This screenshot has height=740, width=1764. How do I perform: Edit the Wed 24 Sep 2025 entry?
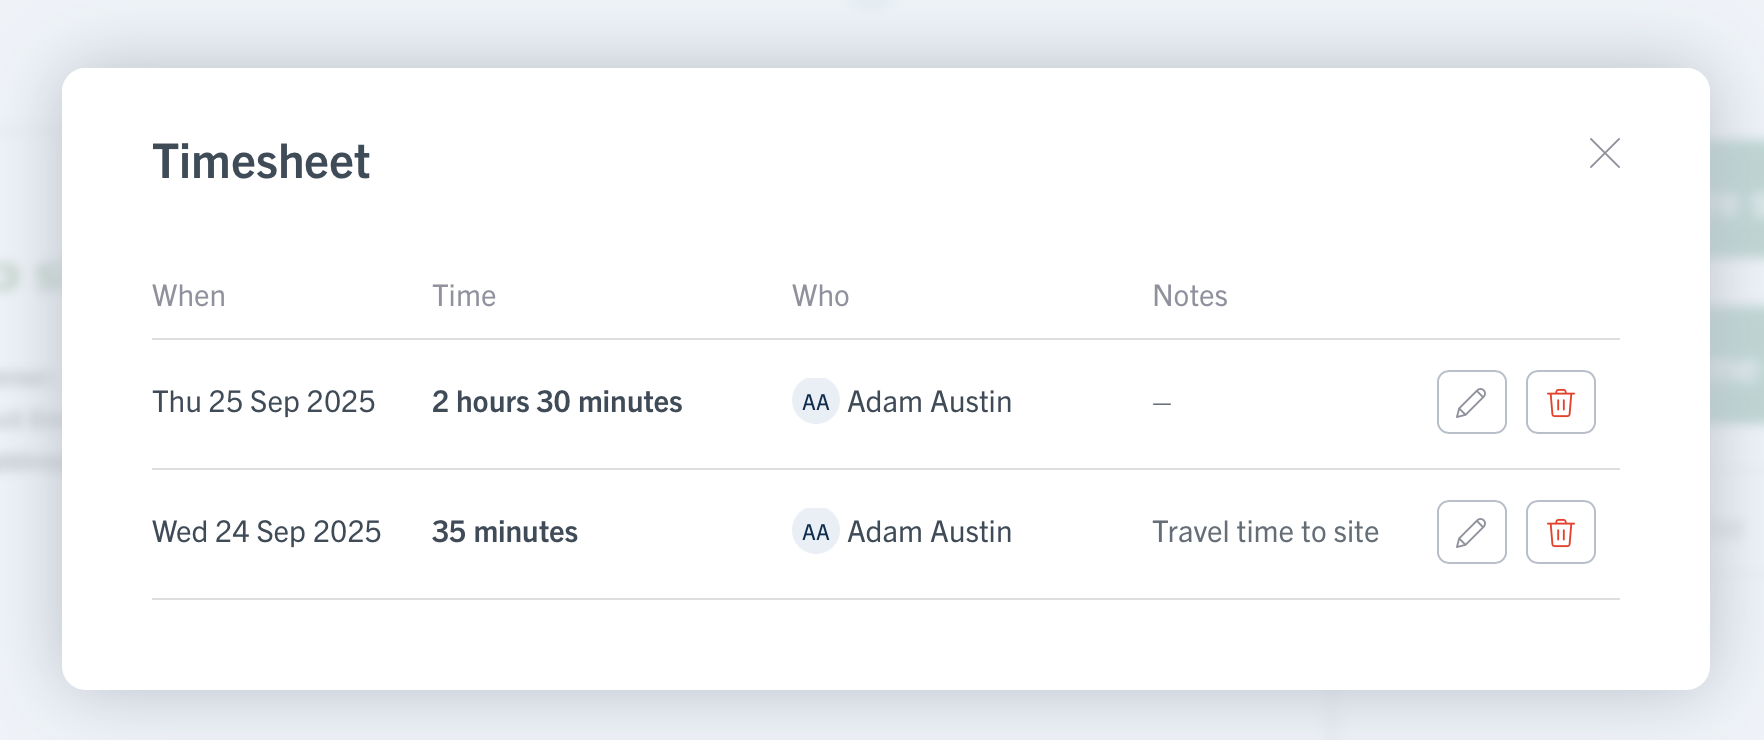point(1471,532)
